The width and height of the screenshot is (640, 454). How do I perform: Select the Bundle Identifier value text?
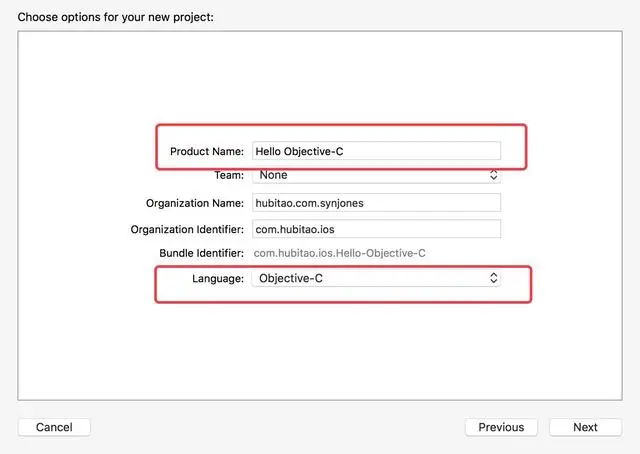[x=340, y=253]
